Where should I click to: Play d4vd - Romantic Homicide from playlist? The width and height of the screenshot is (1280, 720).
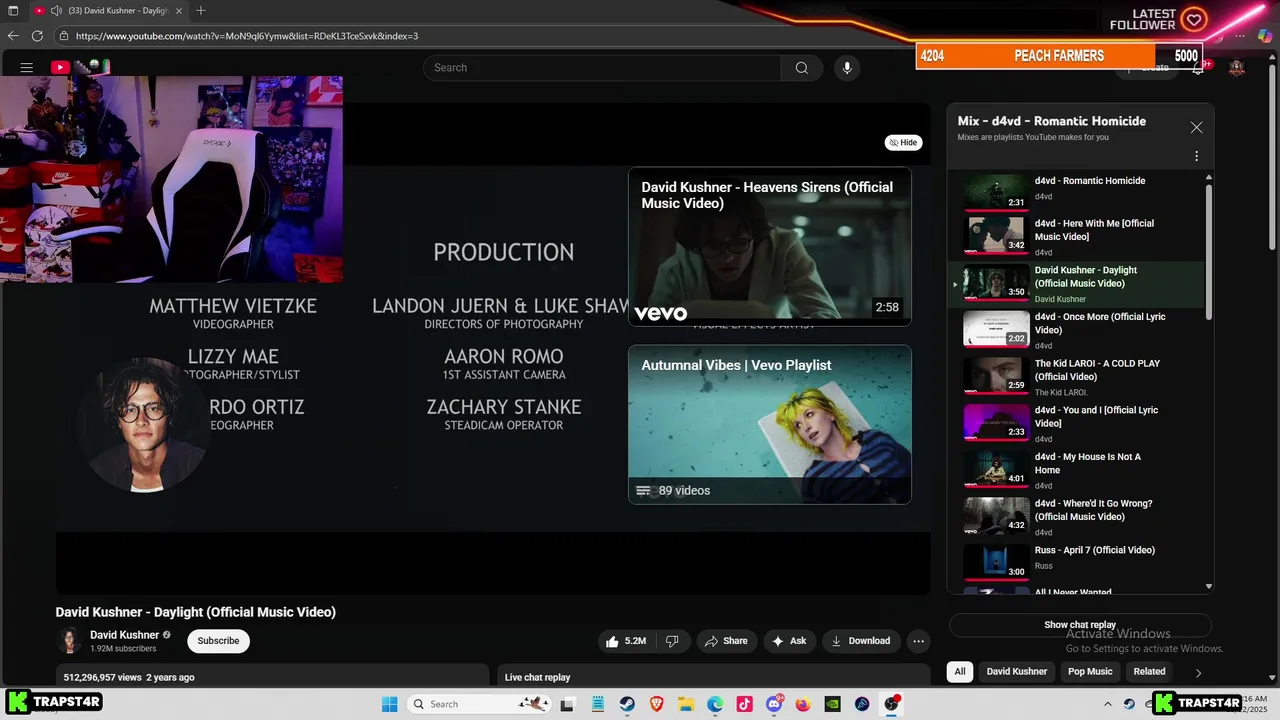click(1077, 190)
